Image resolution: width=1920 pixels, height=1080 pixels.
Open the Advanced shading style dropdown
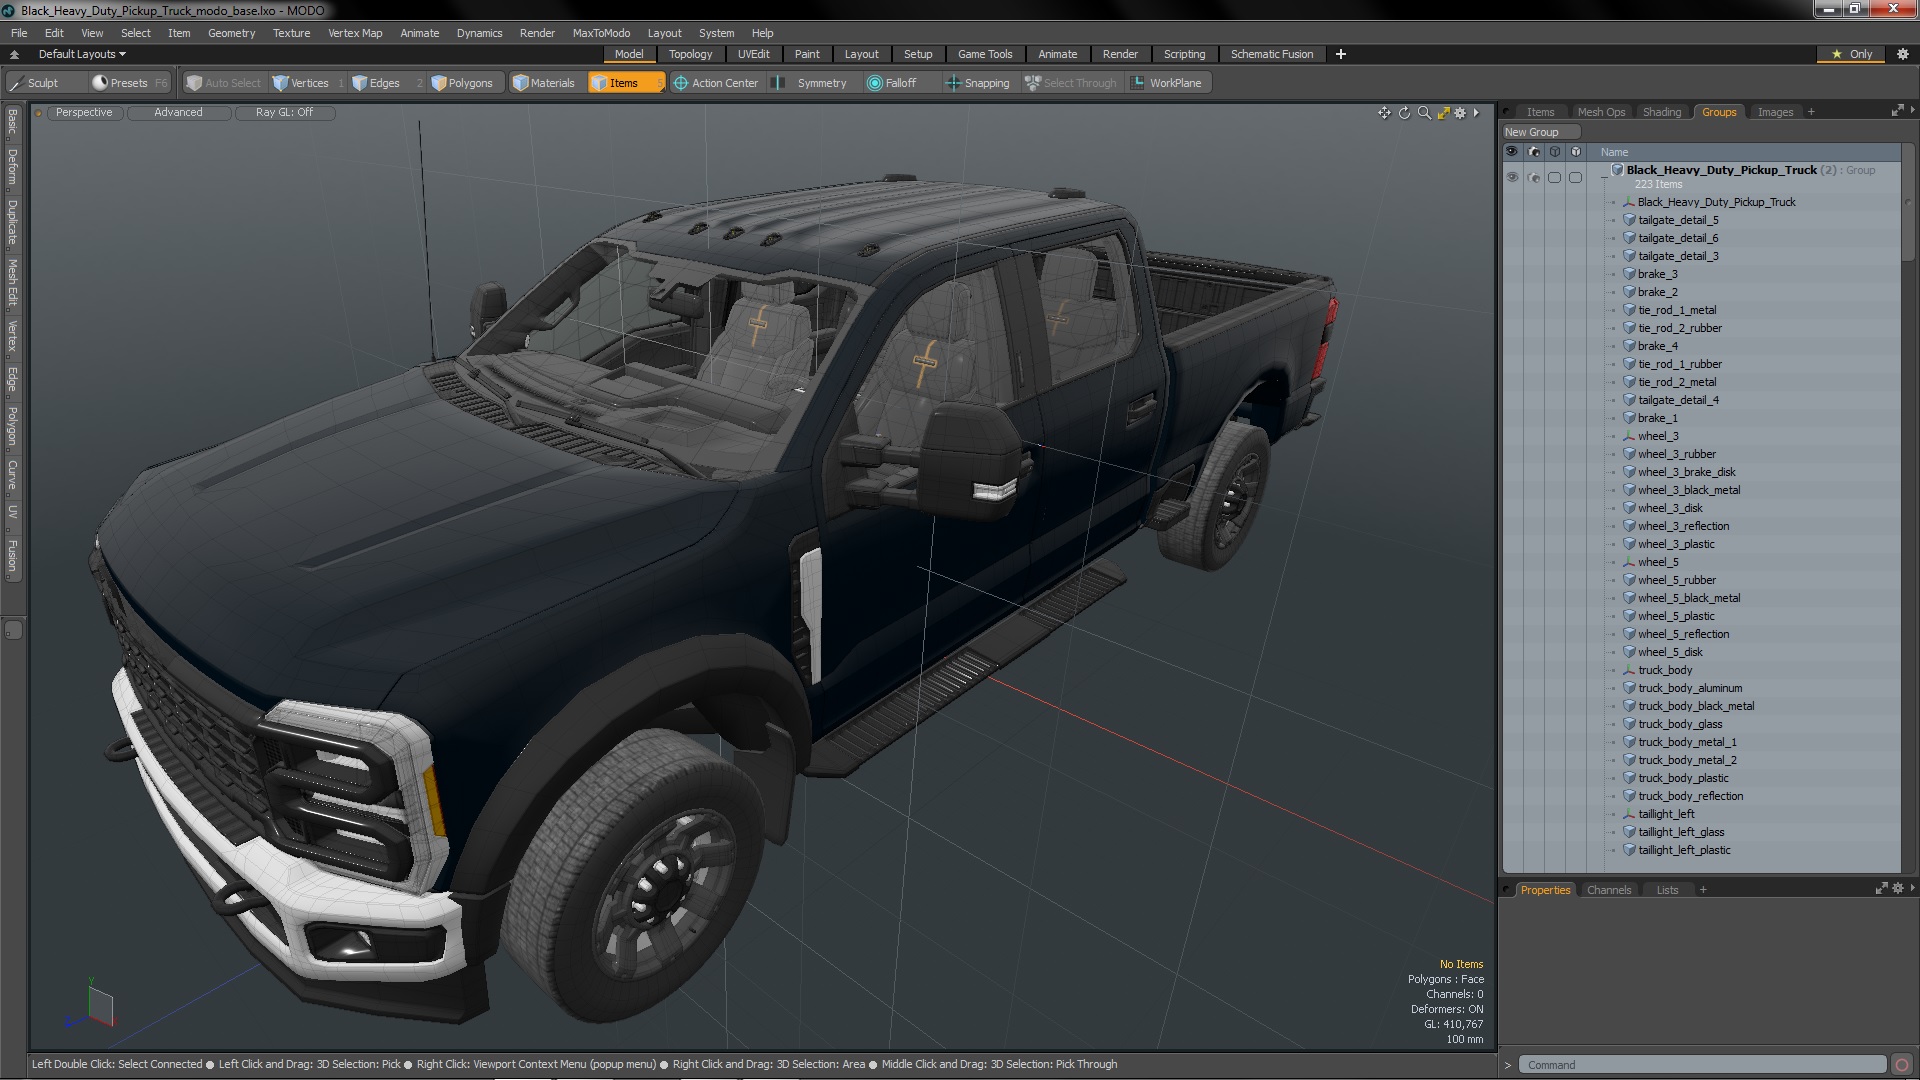pyautogui.click(x=178, y=113)
